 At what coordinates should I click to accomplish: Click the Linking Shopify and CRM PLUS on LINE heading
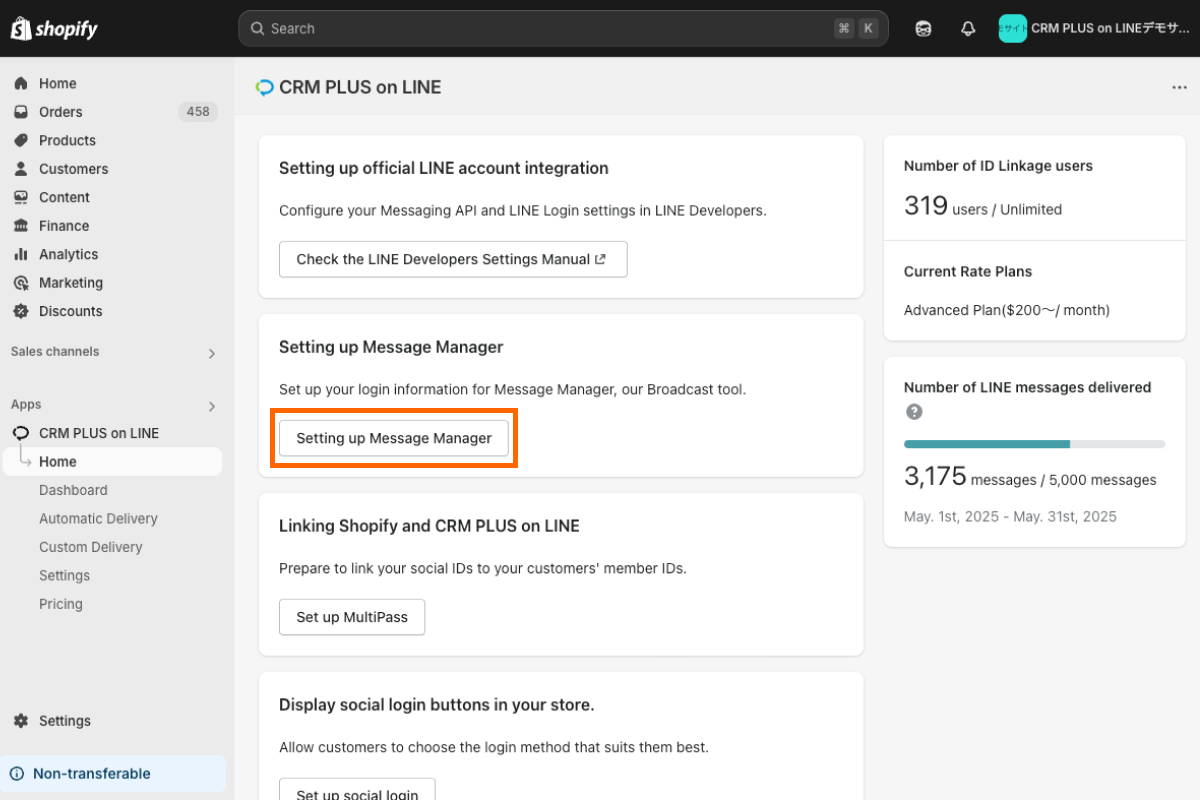pos(429,526)
